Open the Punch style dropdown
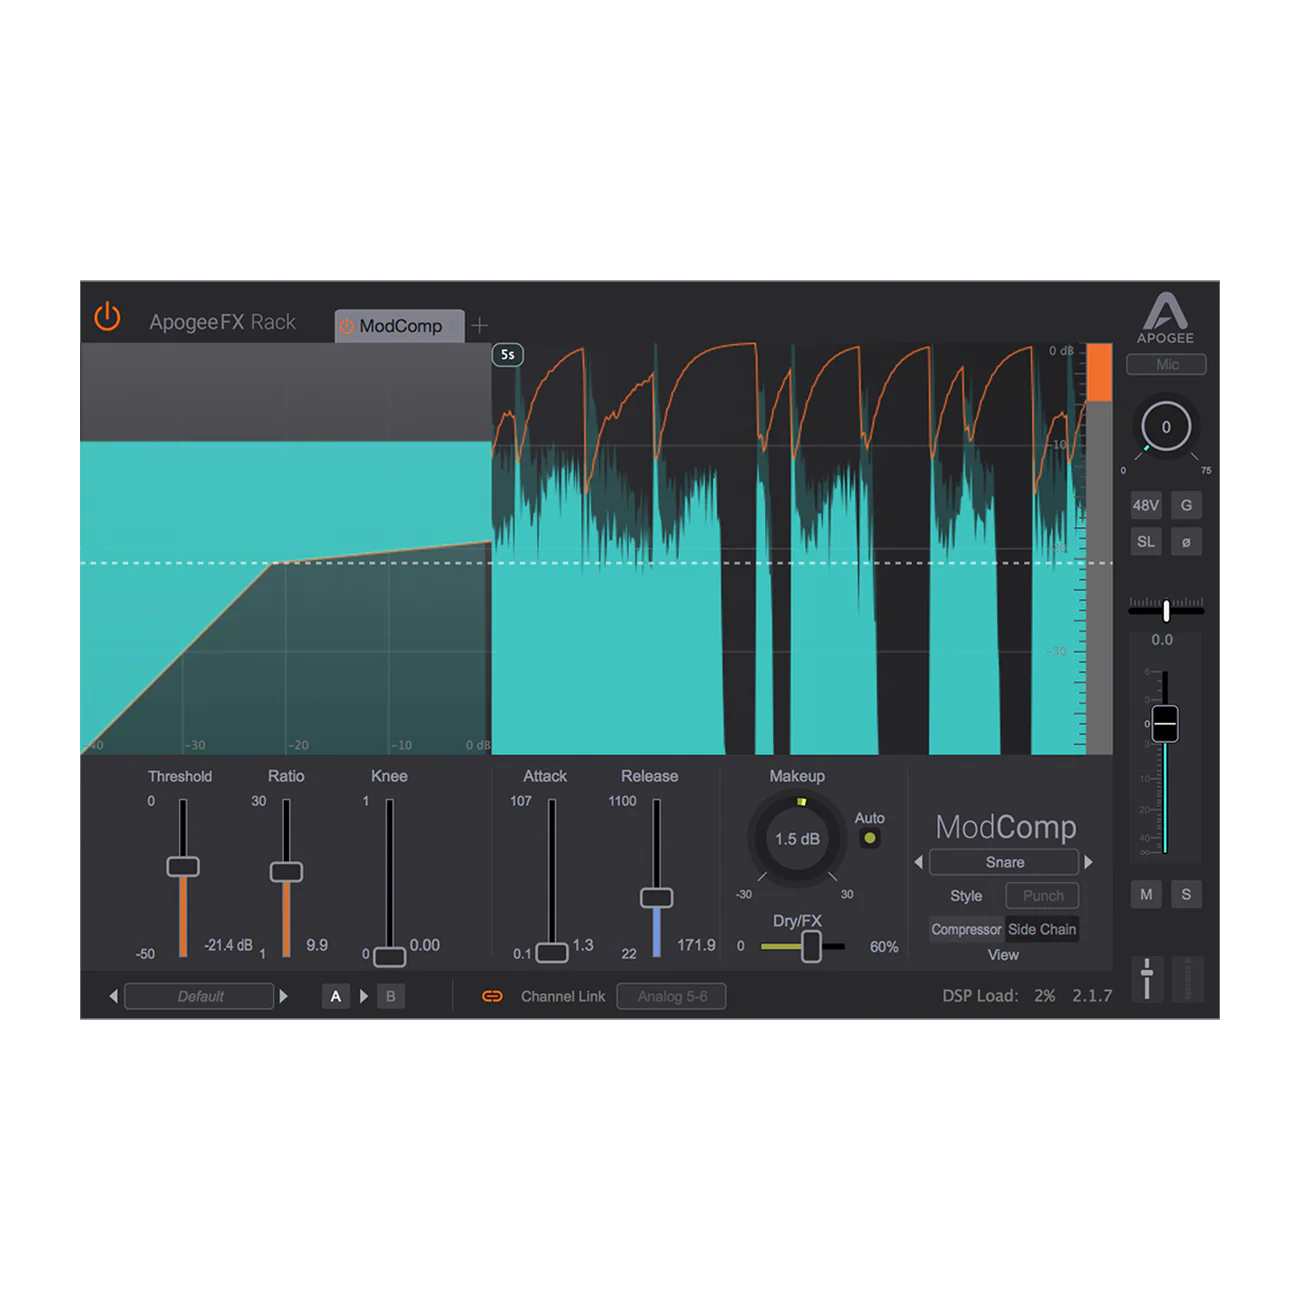The height and width of the screenshot is (1300, 1300). pos(1042,895)
